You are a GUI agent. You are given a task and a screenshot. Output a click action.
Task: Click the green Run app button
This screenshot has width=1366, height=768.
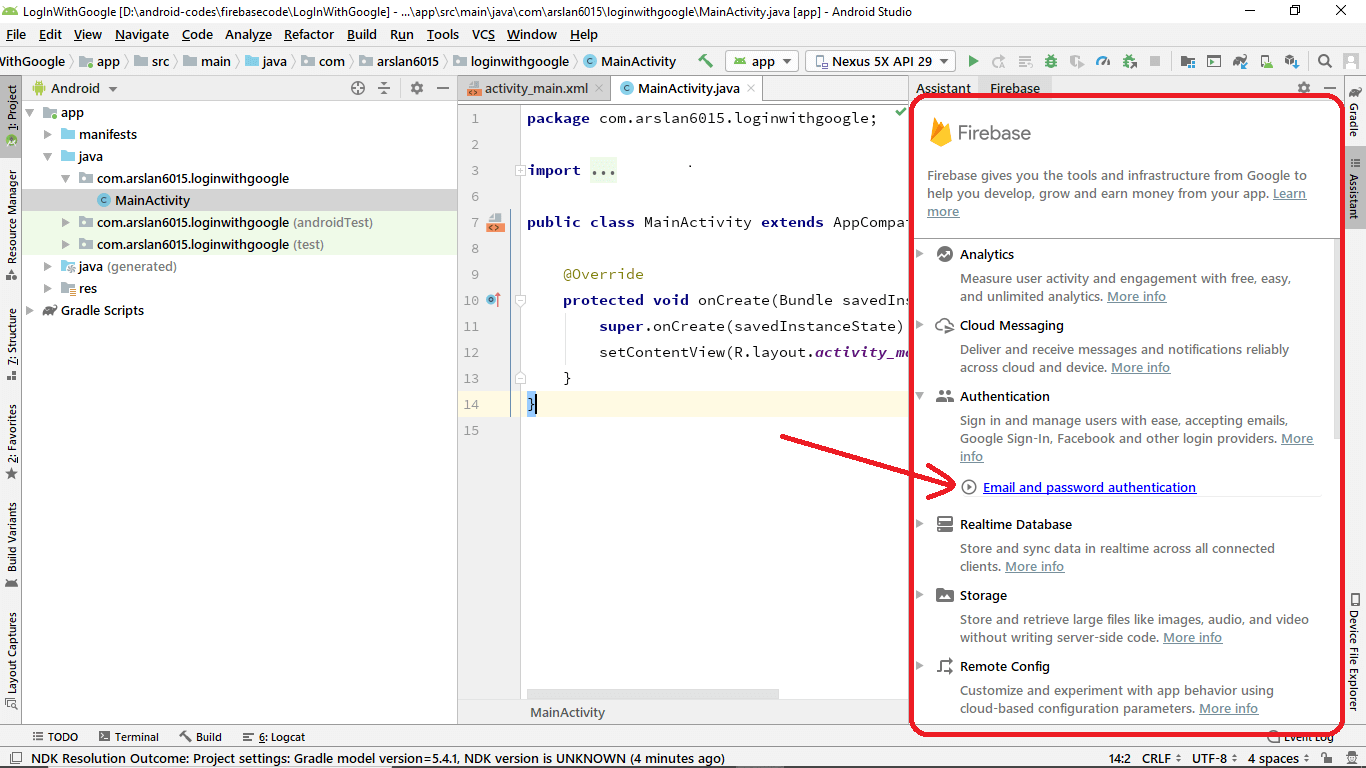pos(973,61)
